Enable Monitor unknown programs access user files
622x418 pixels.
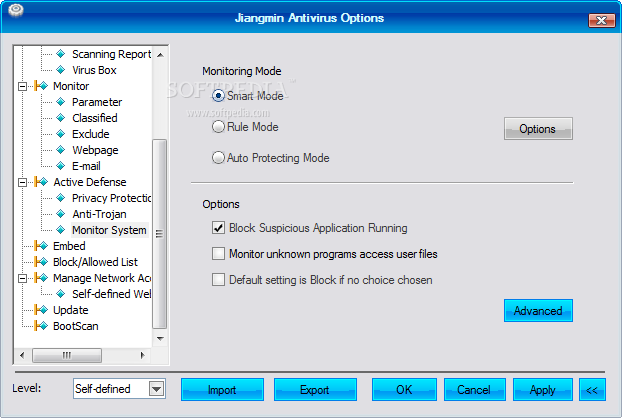coord(218,254)
